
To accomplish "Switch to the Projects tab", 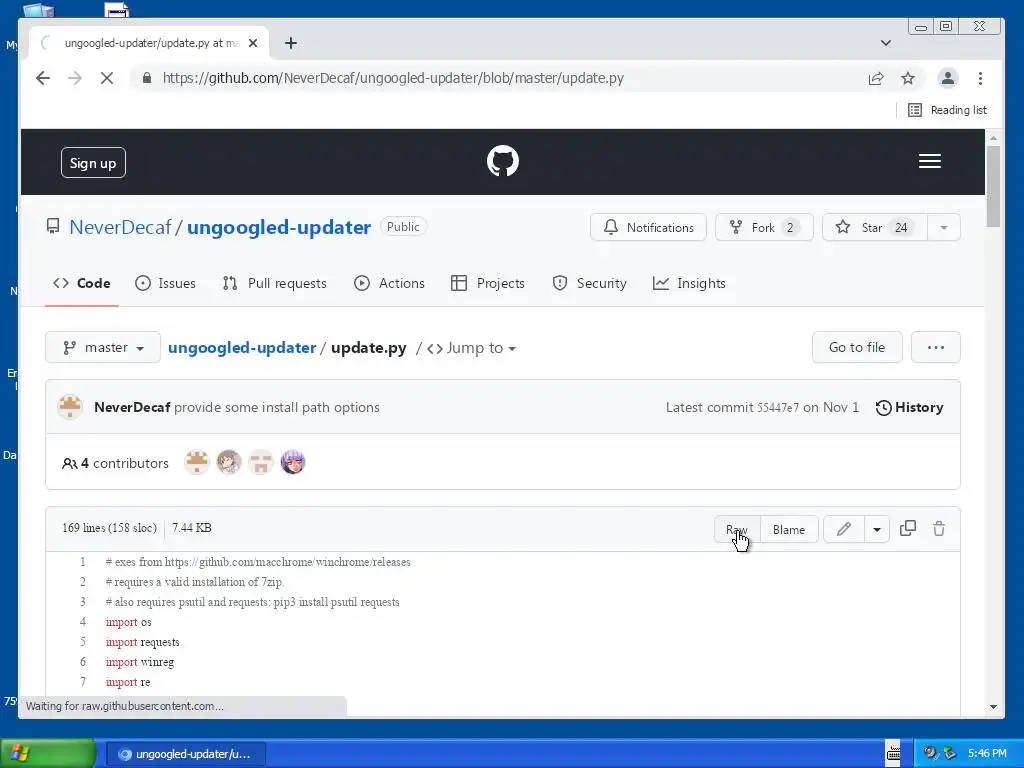I will [488, 283].
